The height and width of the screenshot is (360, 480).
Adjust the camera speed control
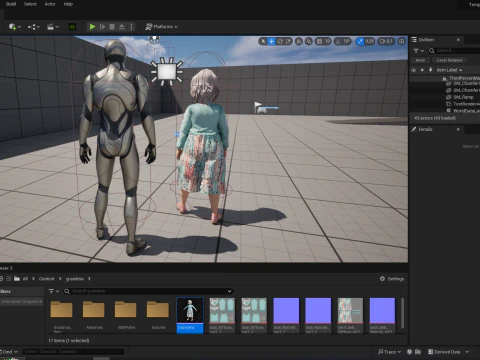point(386,41)
